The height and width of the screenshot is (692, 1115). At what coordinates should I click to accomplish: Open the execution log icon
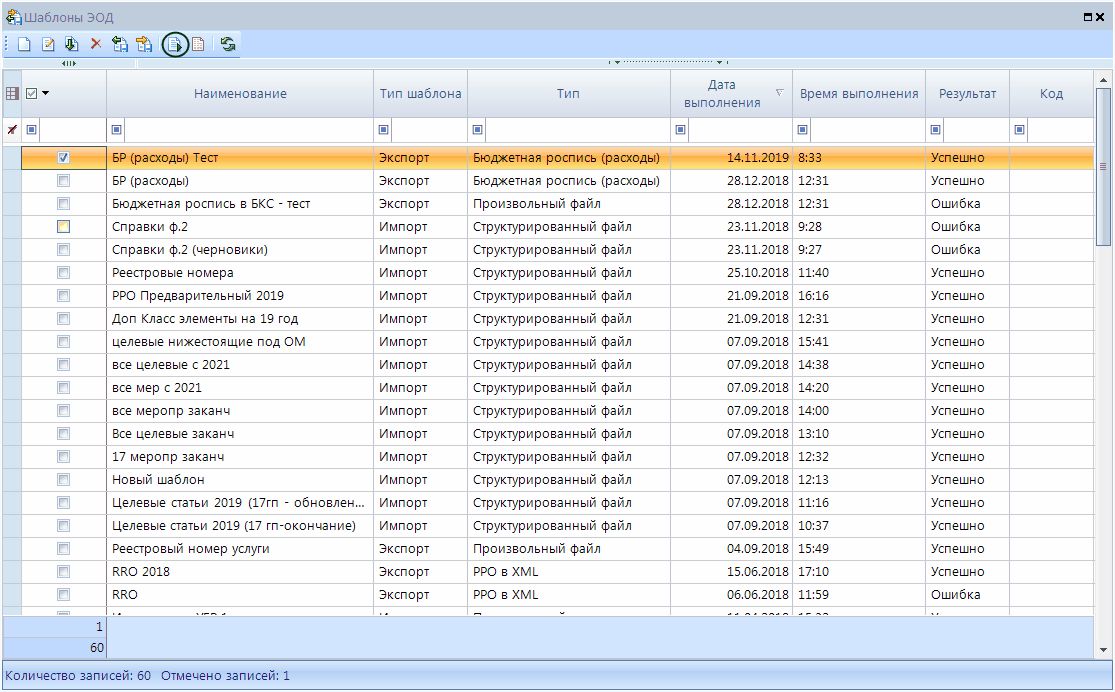(198, 44)
